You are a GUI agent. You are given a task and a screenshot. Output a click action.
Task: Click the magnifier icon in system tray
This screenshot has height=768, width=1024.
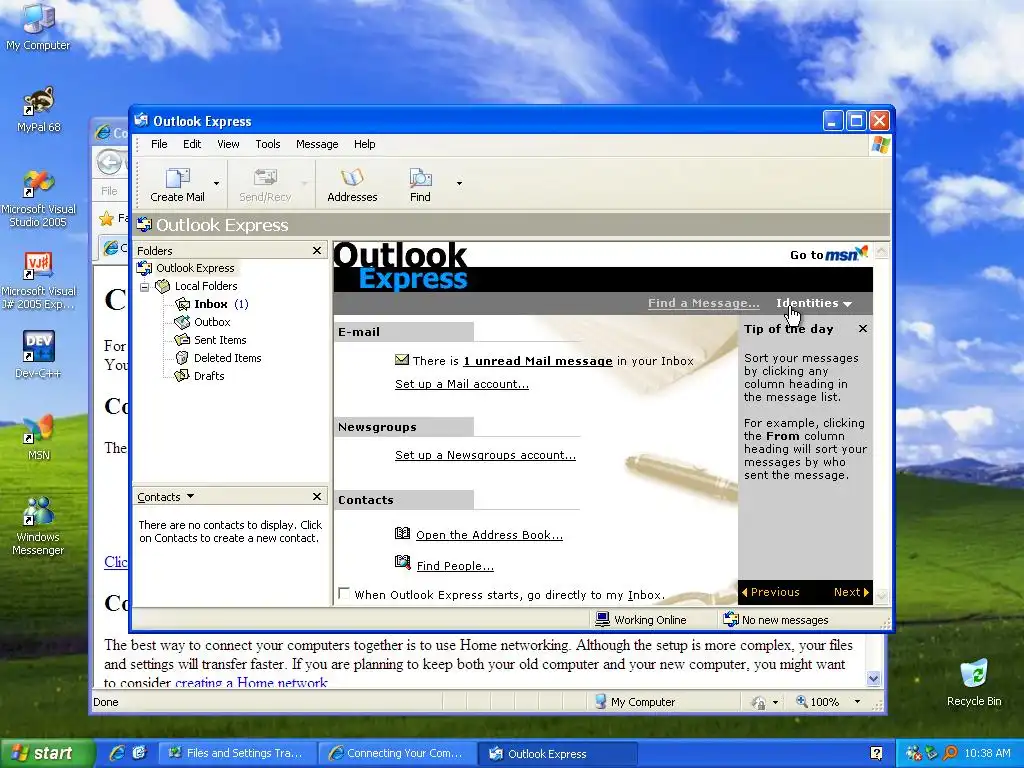point(950,753)
